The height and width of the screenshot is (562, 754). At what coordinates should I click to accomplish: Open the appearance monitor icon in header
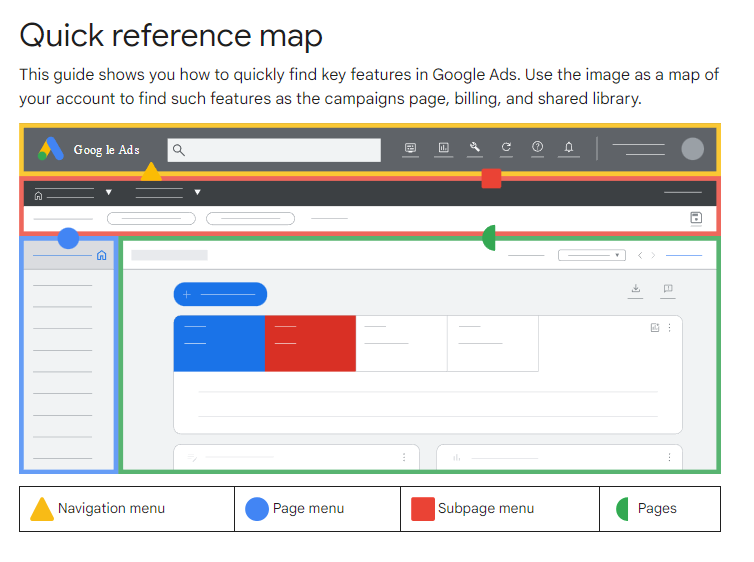click(x=410, y=148)
